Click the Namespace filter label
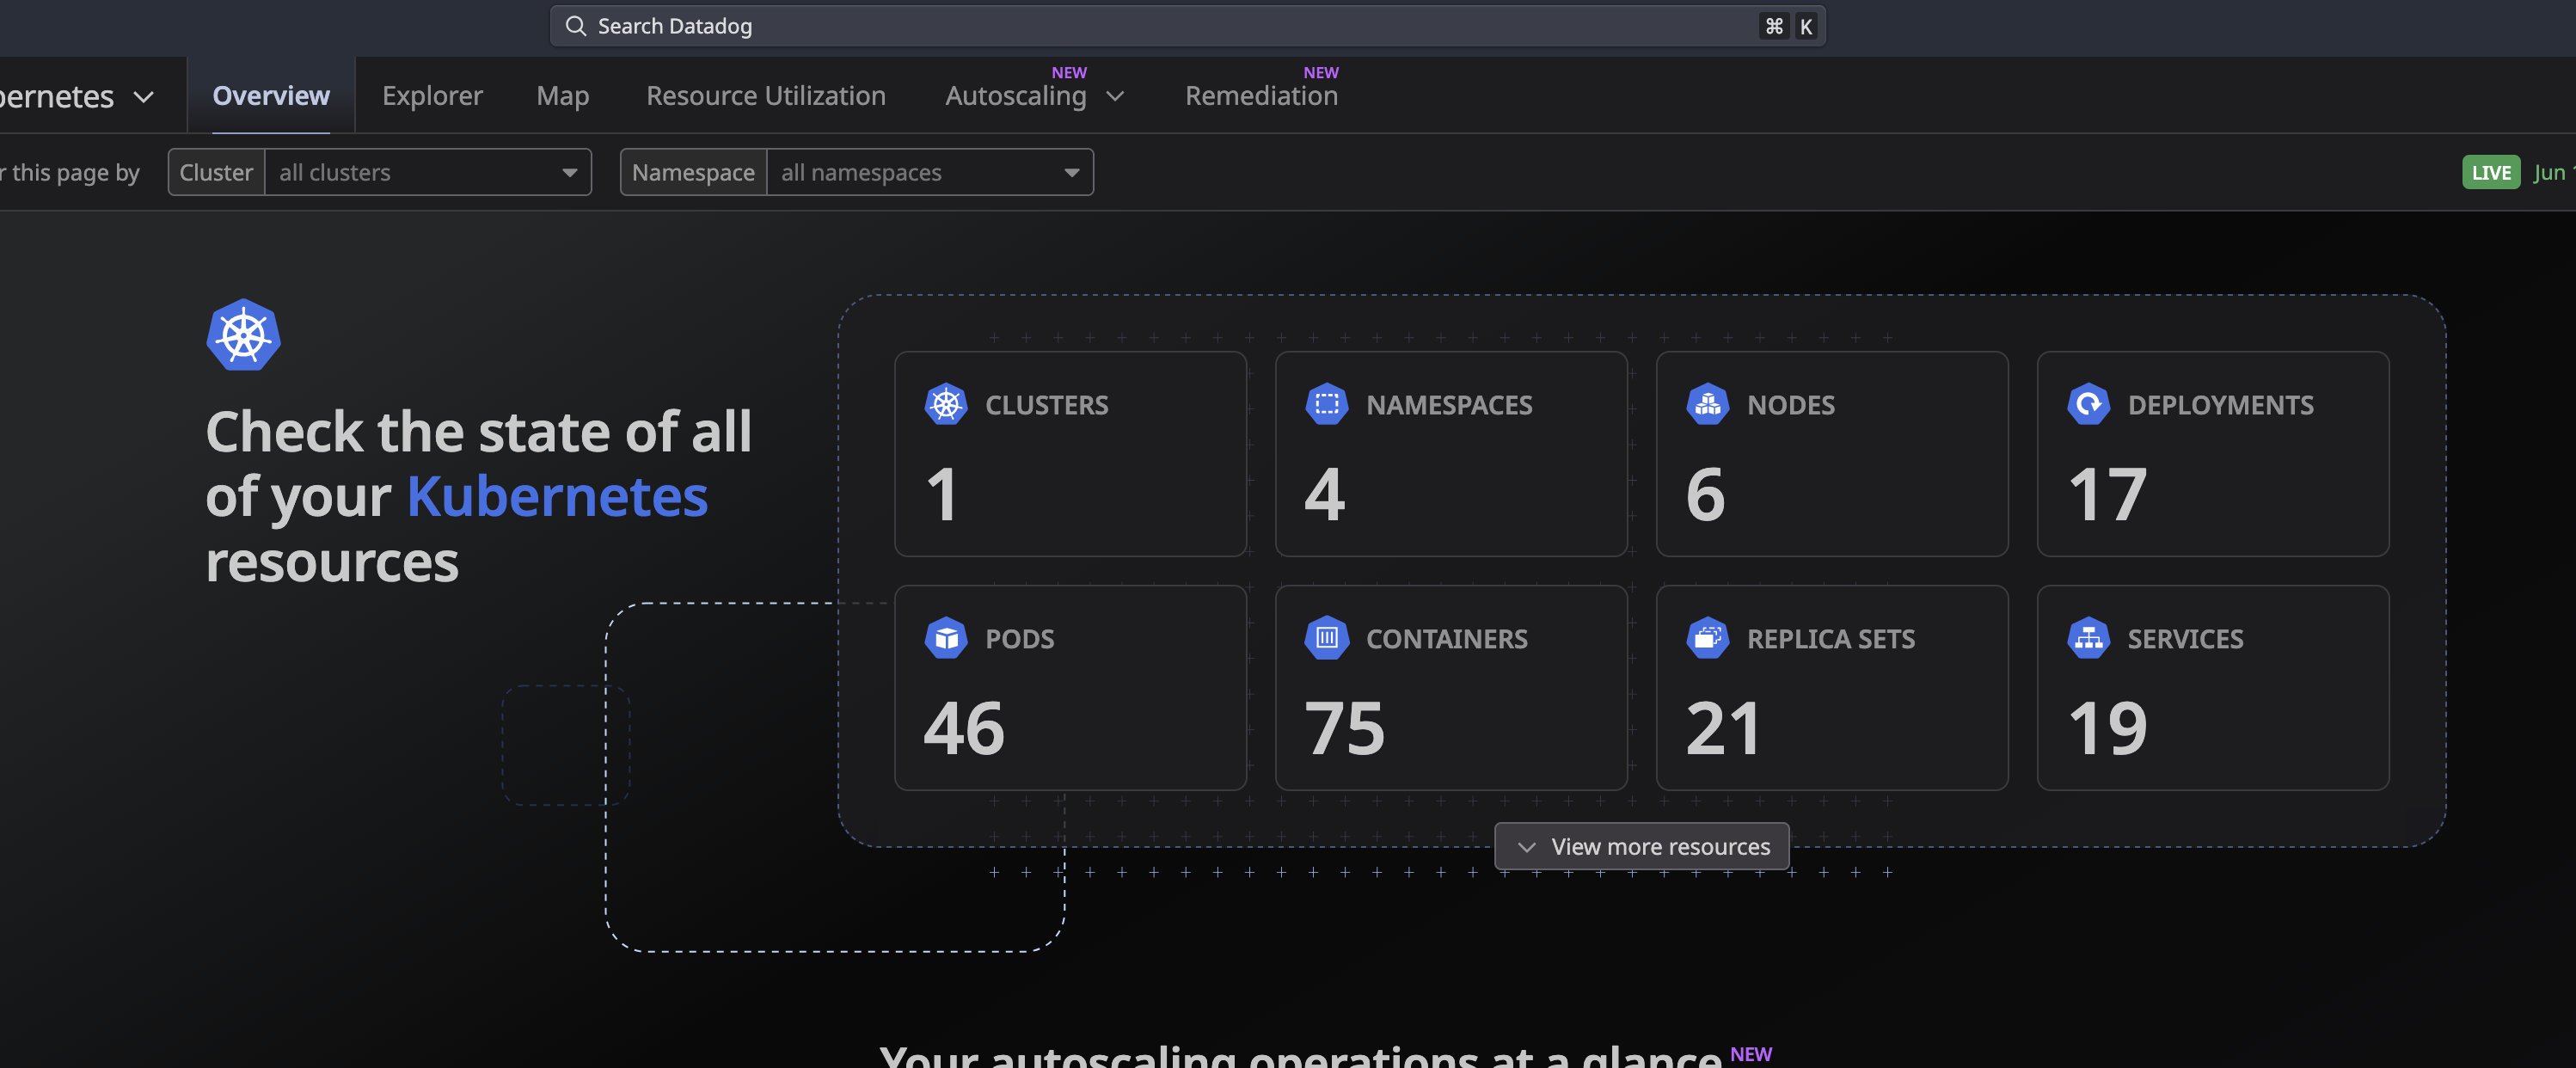Viewport: 2576px width, 1068px height. click(693, 172)
